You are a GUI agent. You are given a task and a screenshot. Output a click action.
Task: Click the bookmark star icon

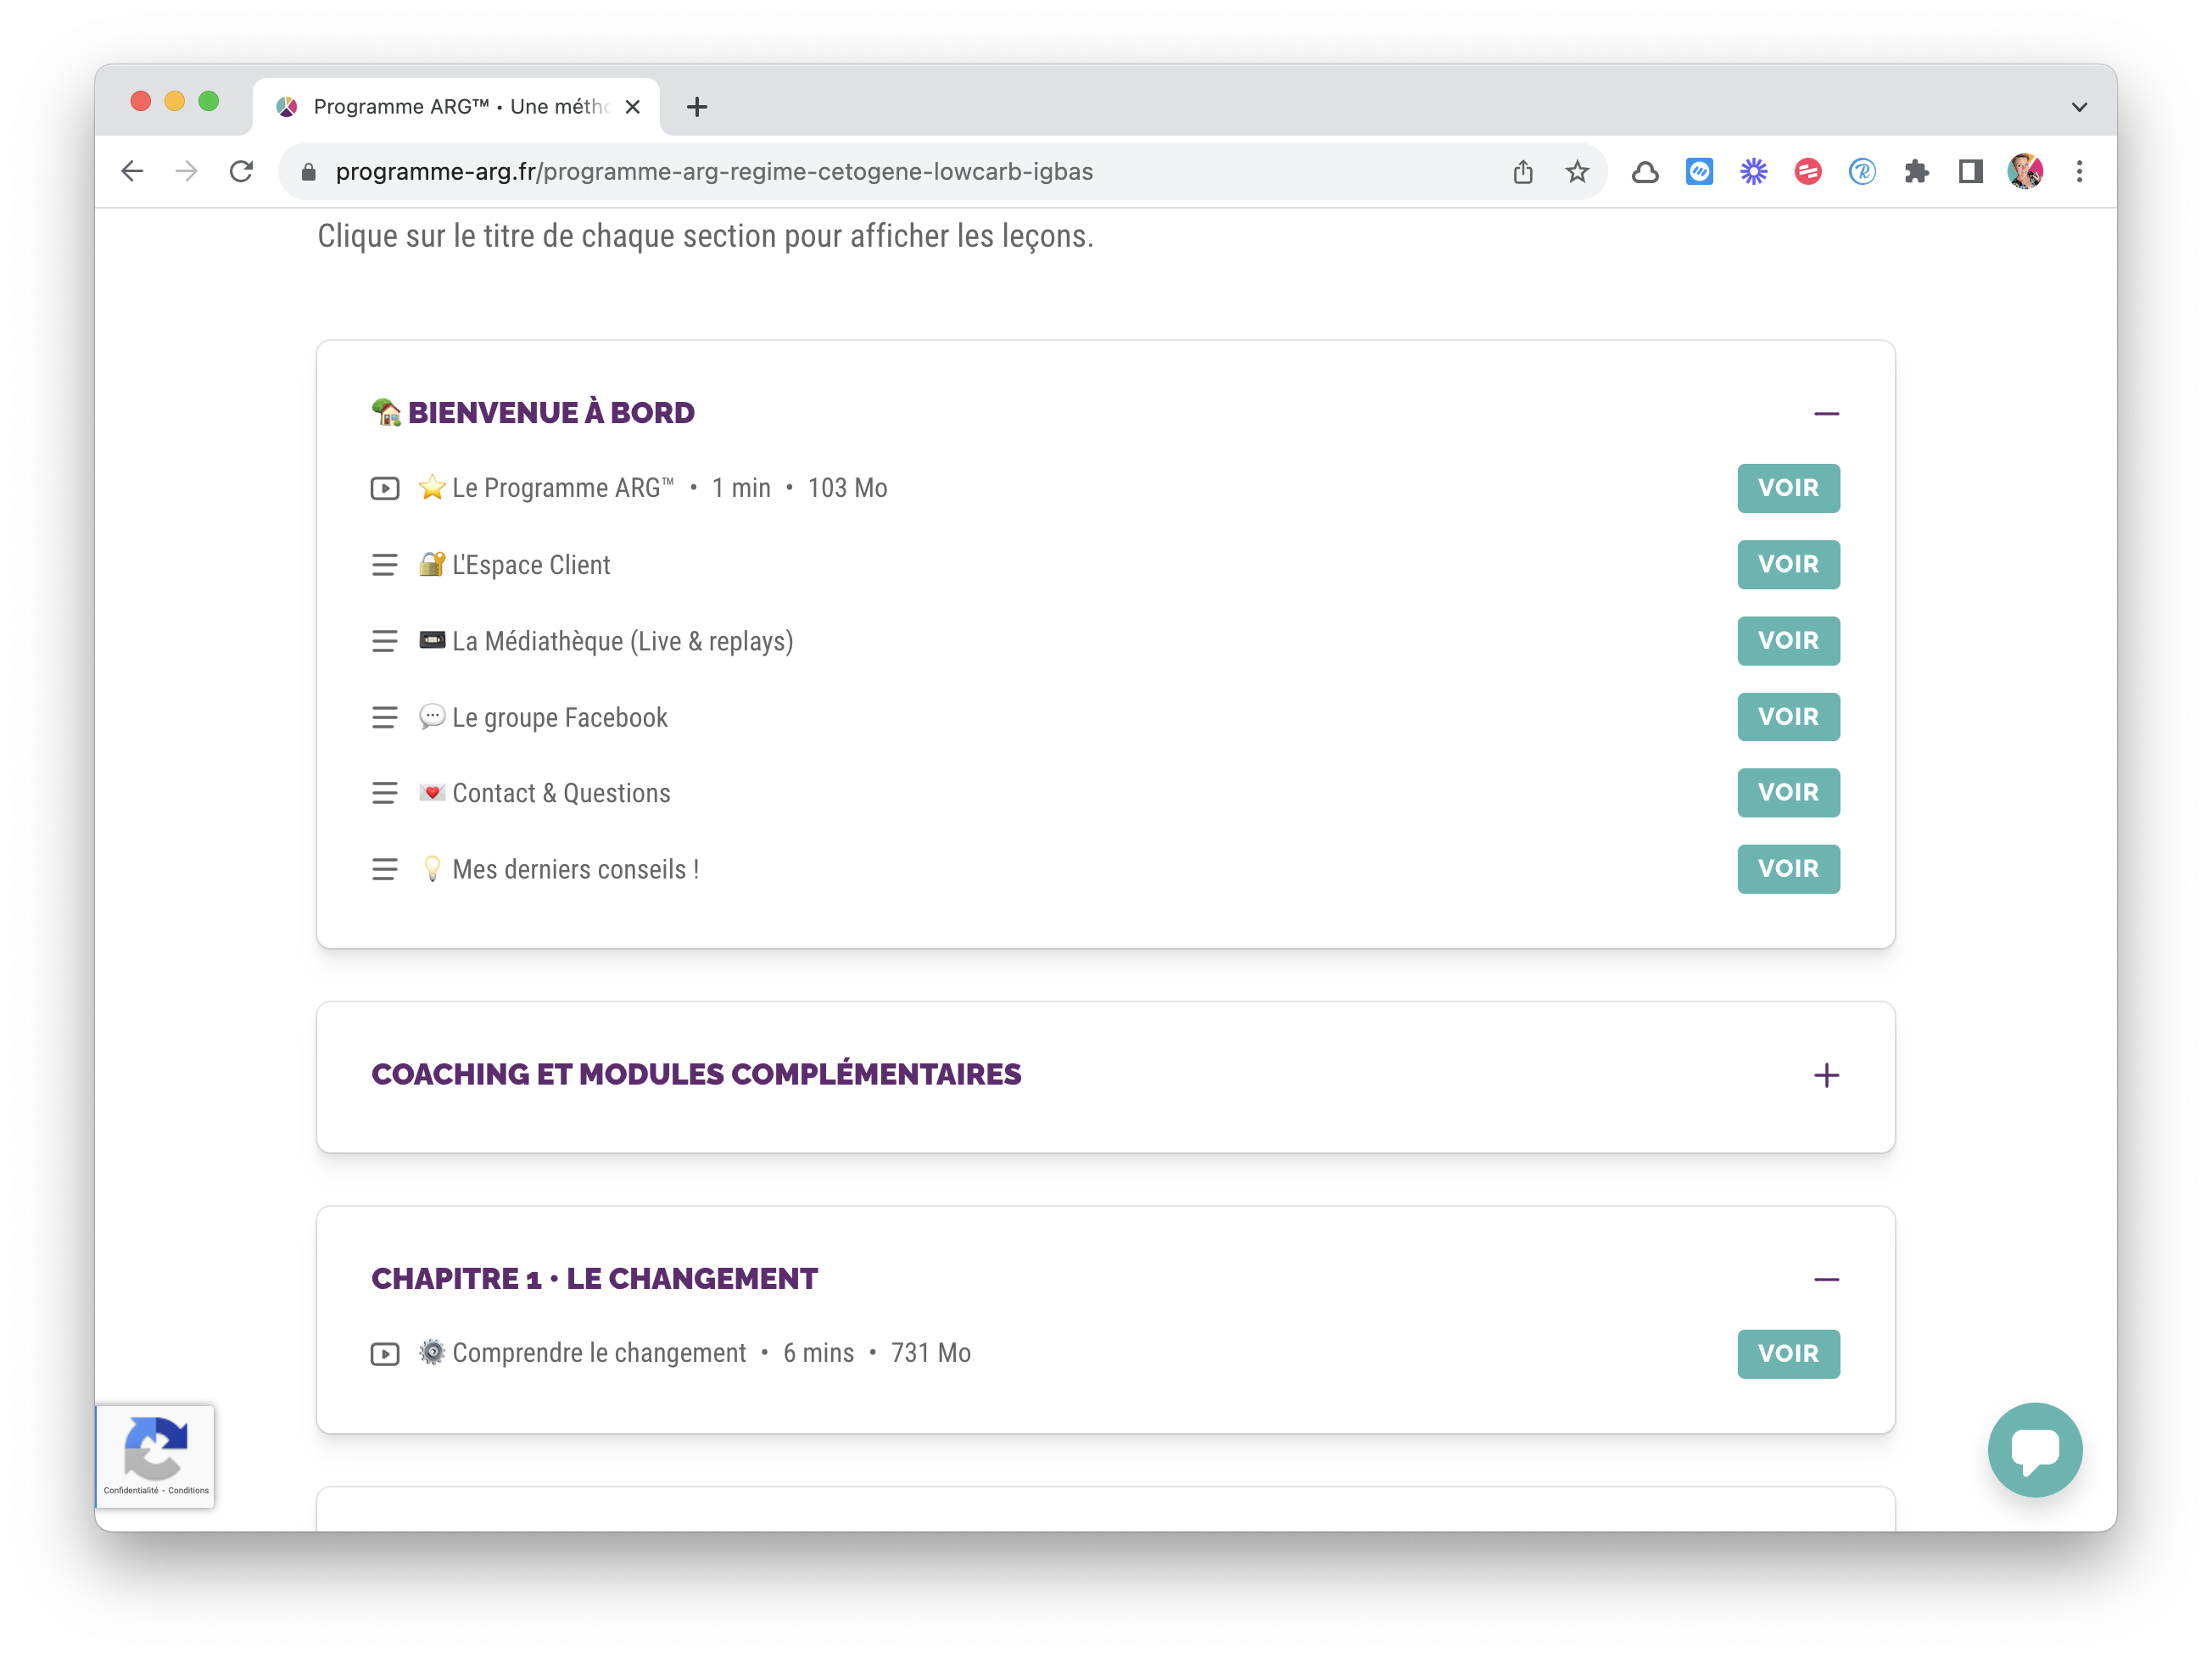click(1577, 172)
